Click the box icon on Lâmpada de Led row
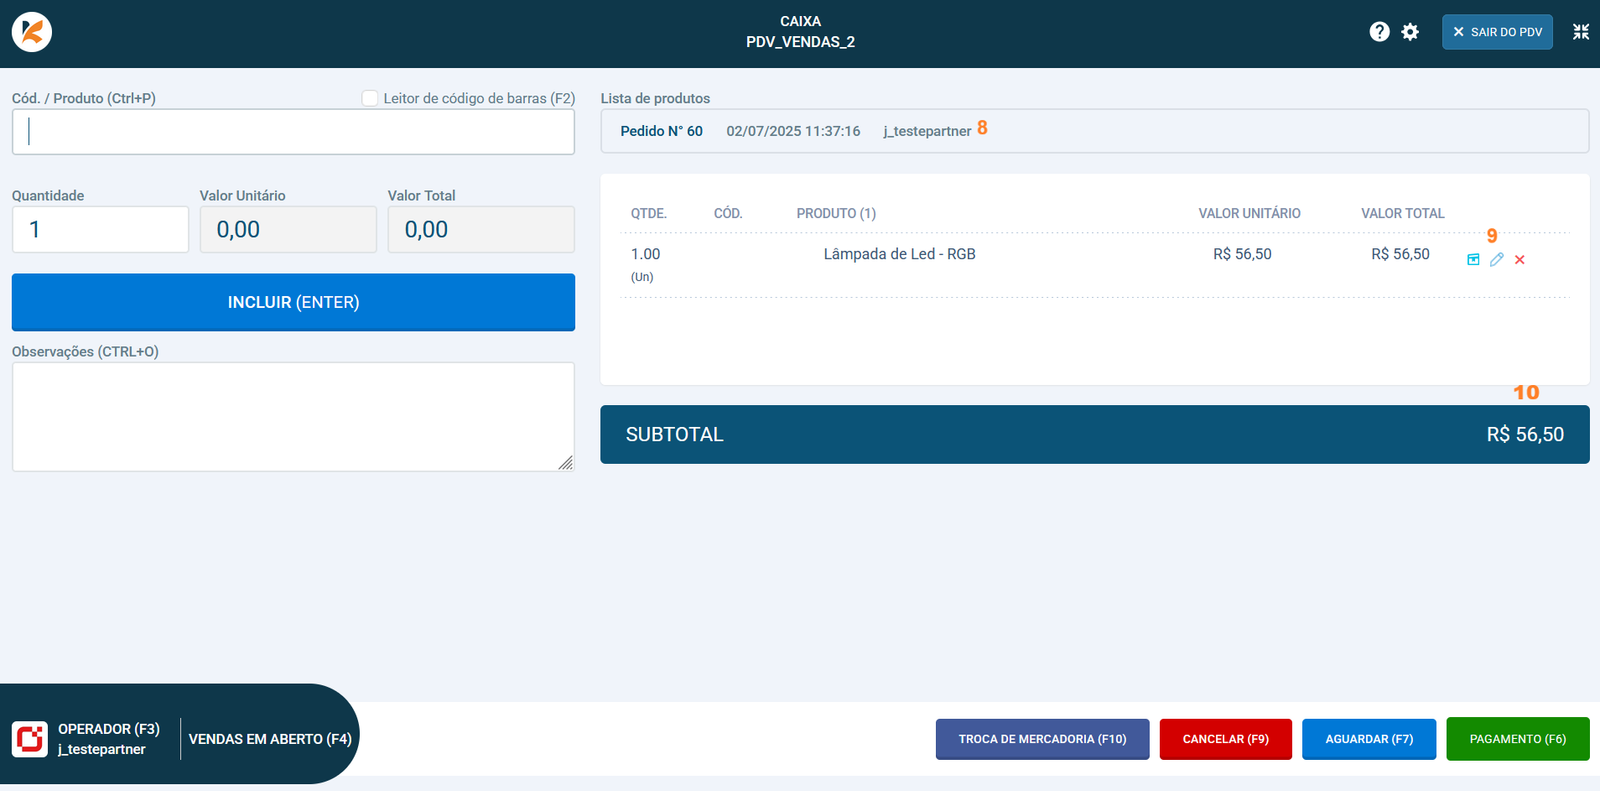Image resolution: width=1600 pixels, height=791 pixels. coord(1473,260)
